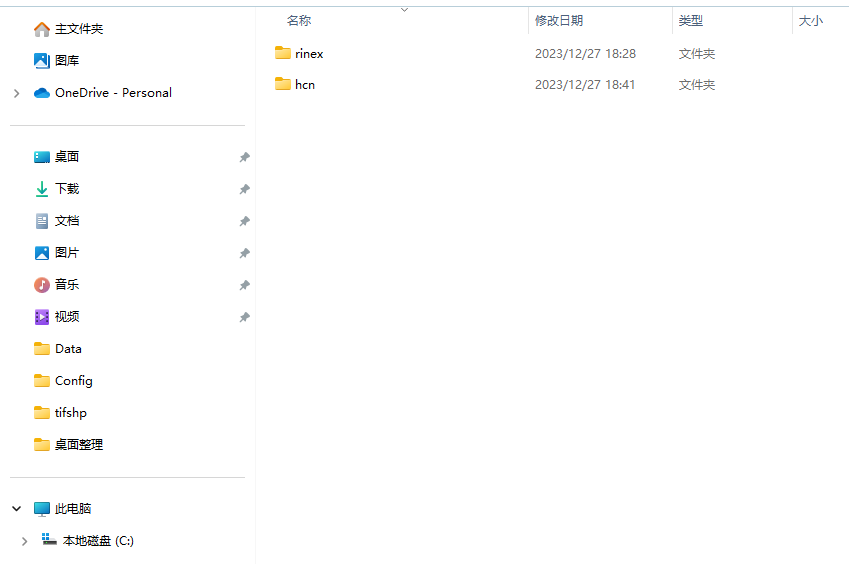Select 本地磁盘 (C:) label in tree
849x564 pixels.
click(x=98, y=541)
